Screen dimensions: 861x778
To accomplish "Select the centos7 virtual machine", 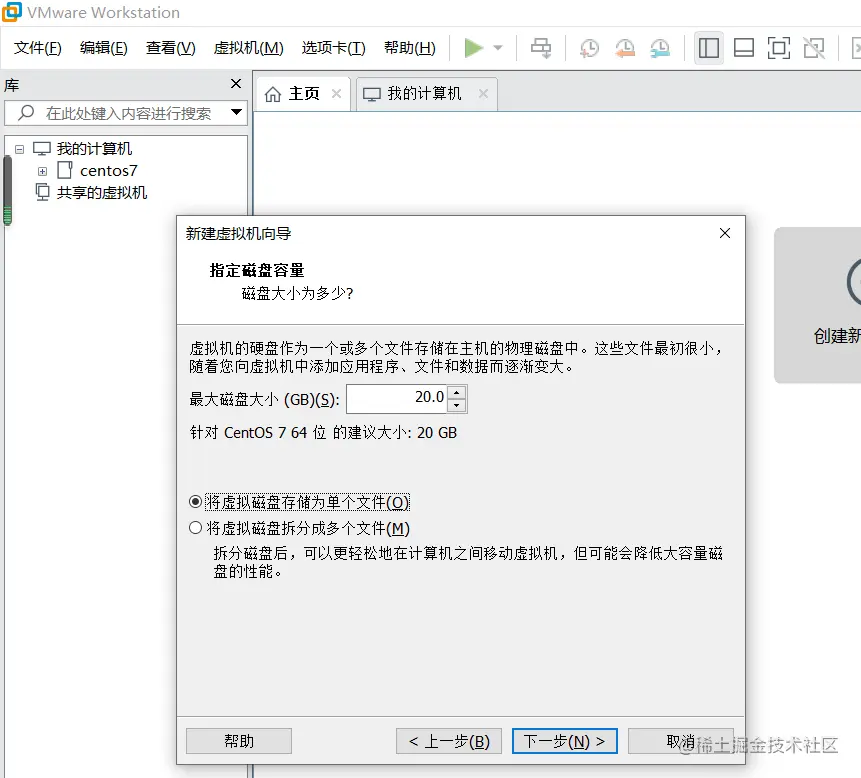I will 109,171.
